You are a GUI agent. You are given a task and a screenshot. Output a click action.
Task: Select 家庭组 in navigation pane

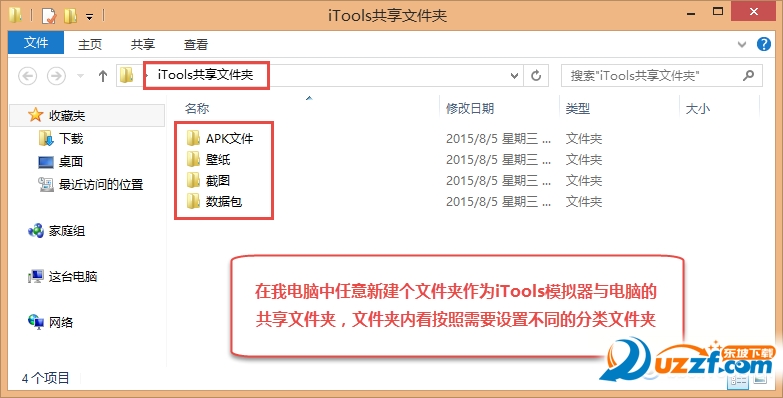point(67,231)
